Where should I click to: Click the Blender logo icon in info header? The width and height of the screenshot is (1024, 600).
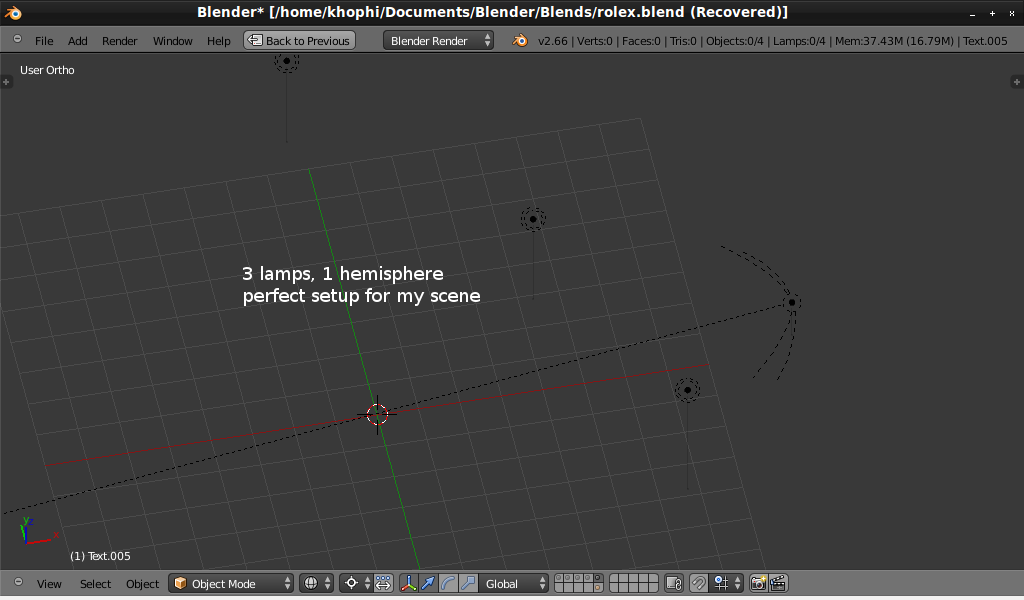(x=520, y=41)
